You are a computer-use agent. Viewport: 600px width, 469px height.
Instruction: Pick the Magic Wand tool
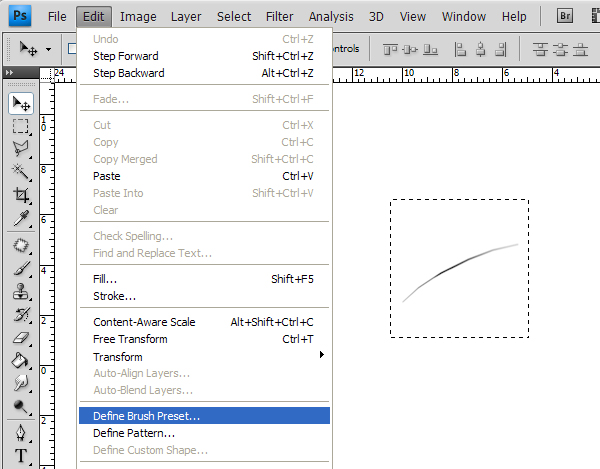[x=20, y=172]
